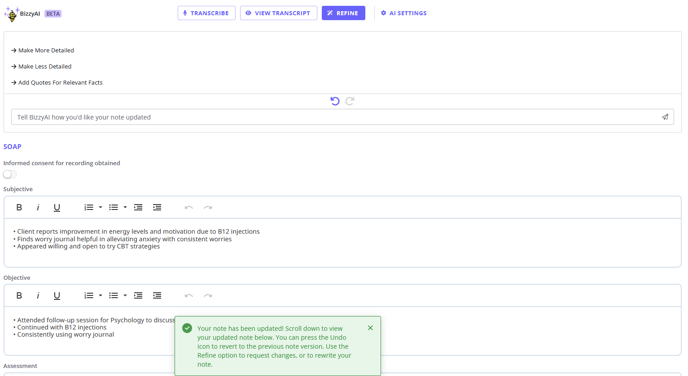688x376 pixels.
Task: Insert numbered list in Subjective editor
Action: coord(89,208)
